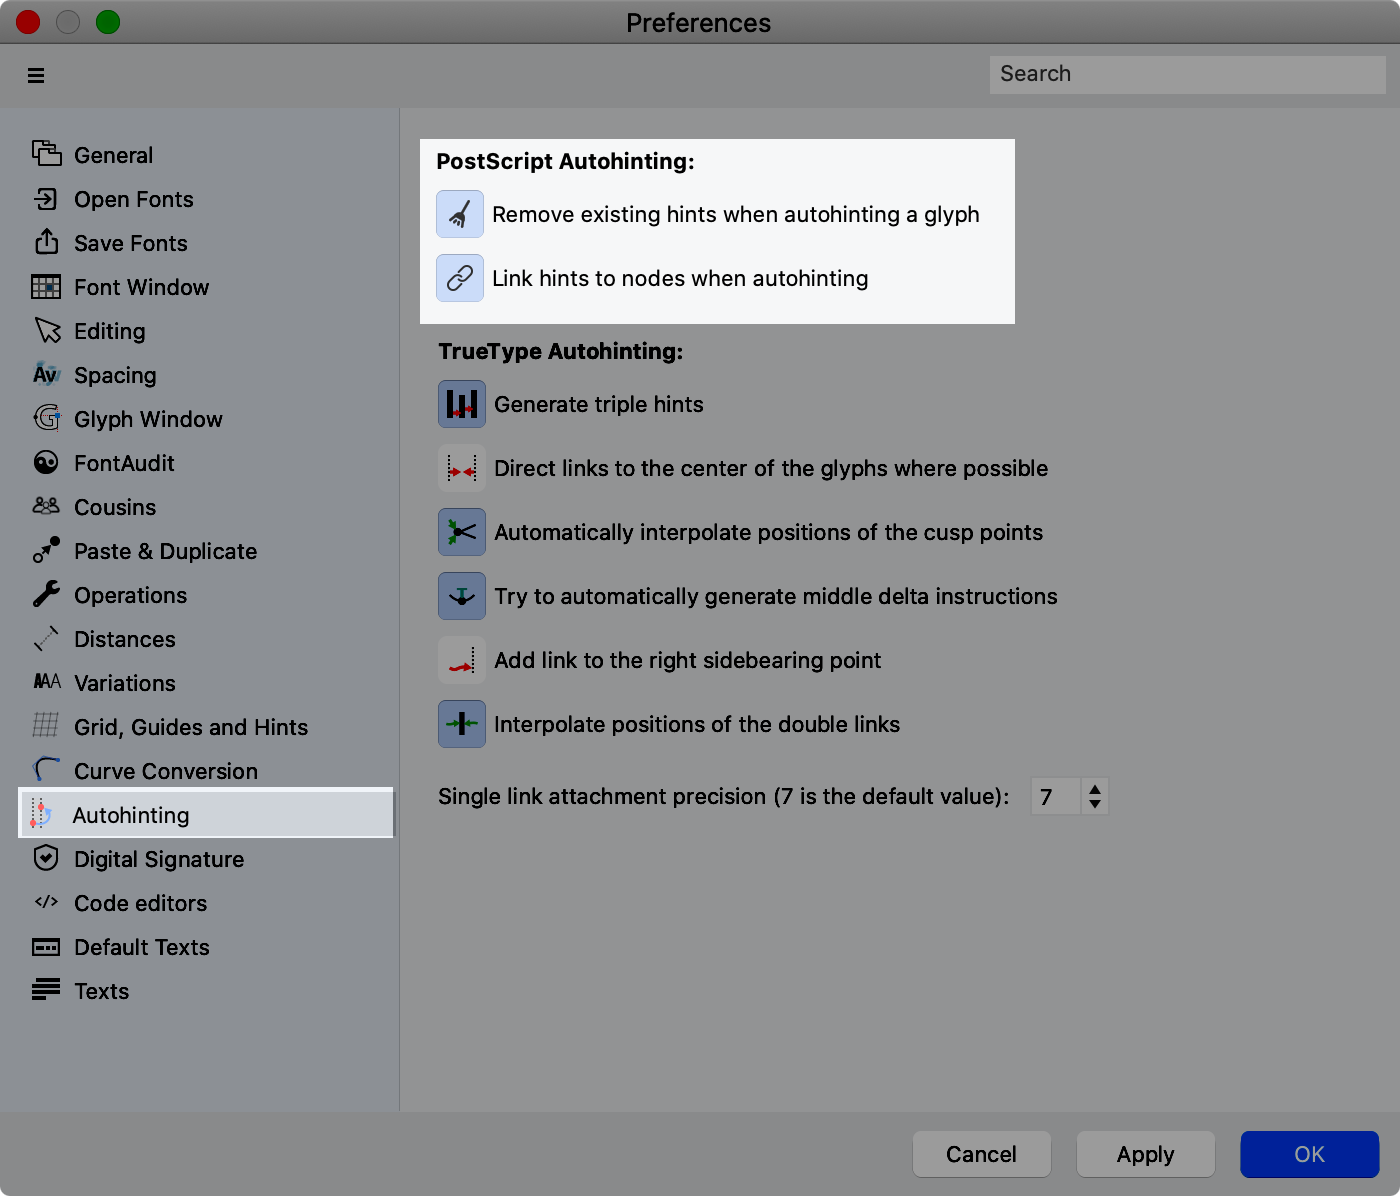Click the General category icon
Image resolution: width=1400 pixels, height=1196 pixels.
(x=46, y=154)
